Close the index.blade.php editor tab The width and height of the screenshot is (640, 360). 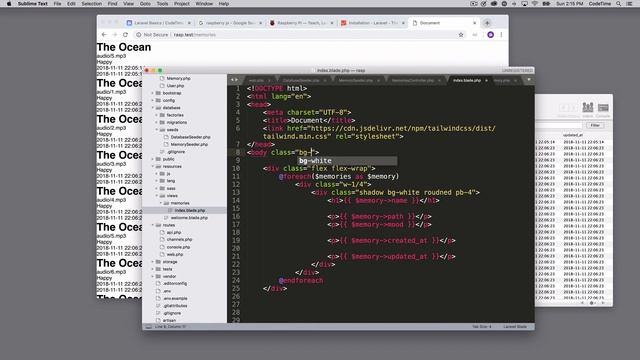[486, 80]
